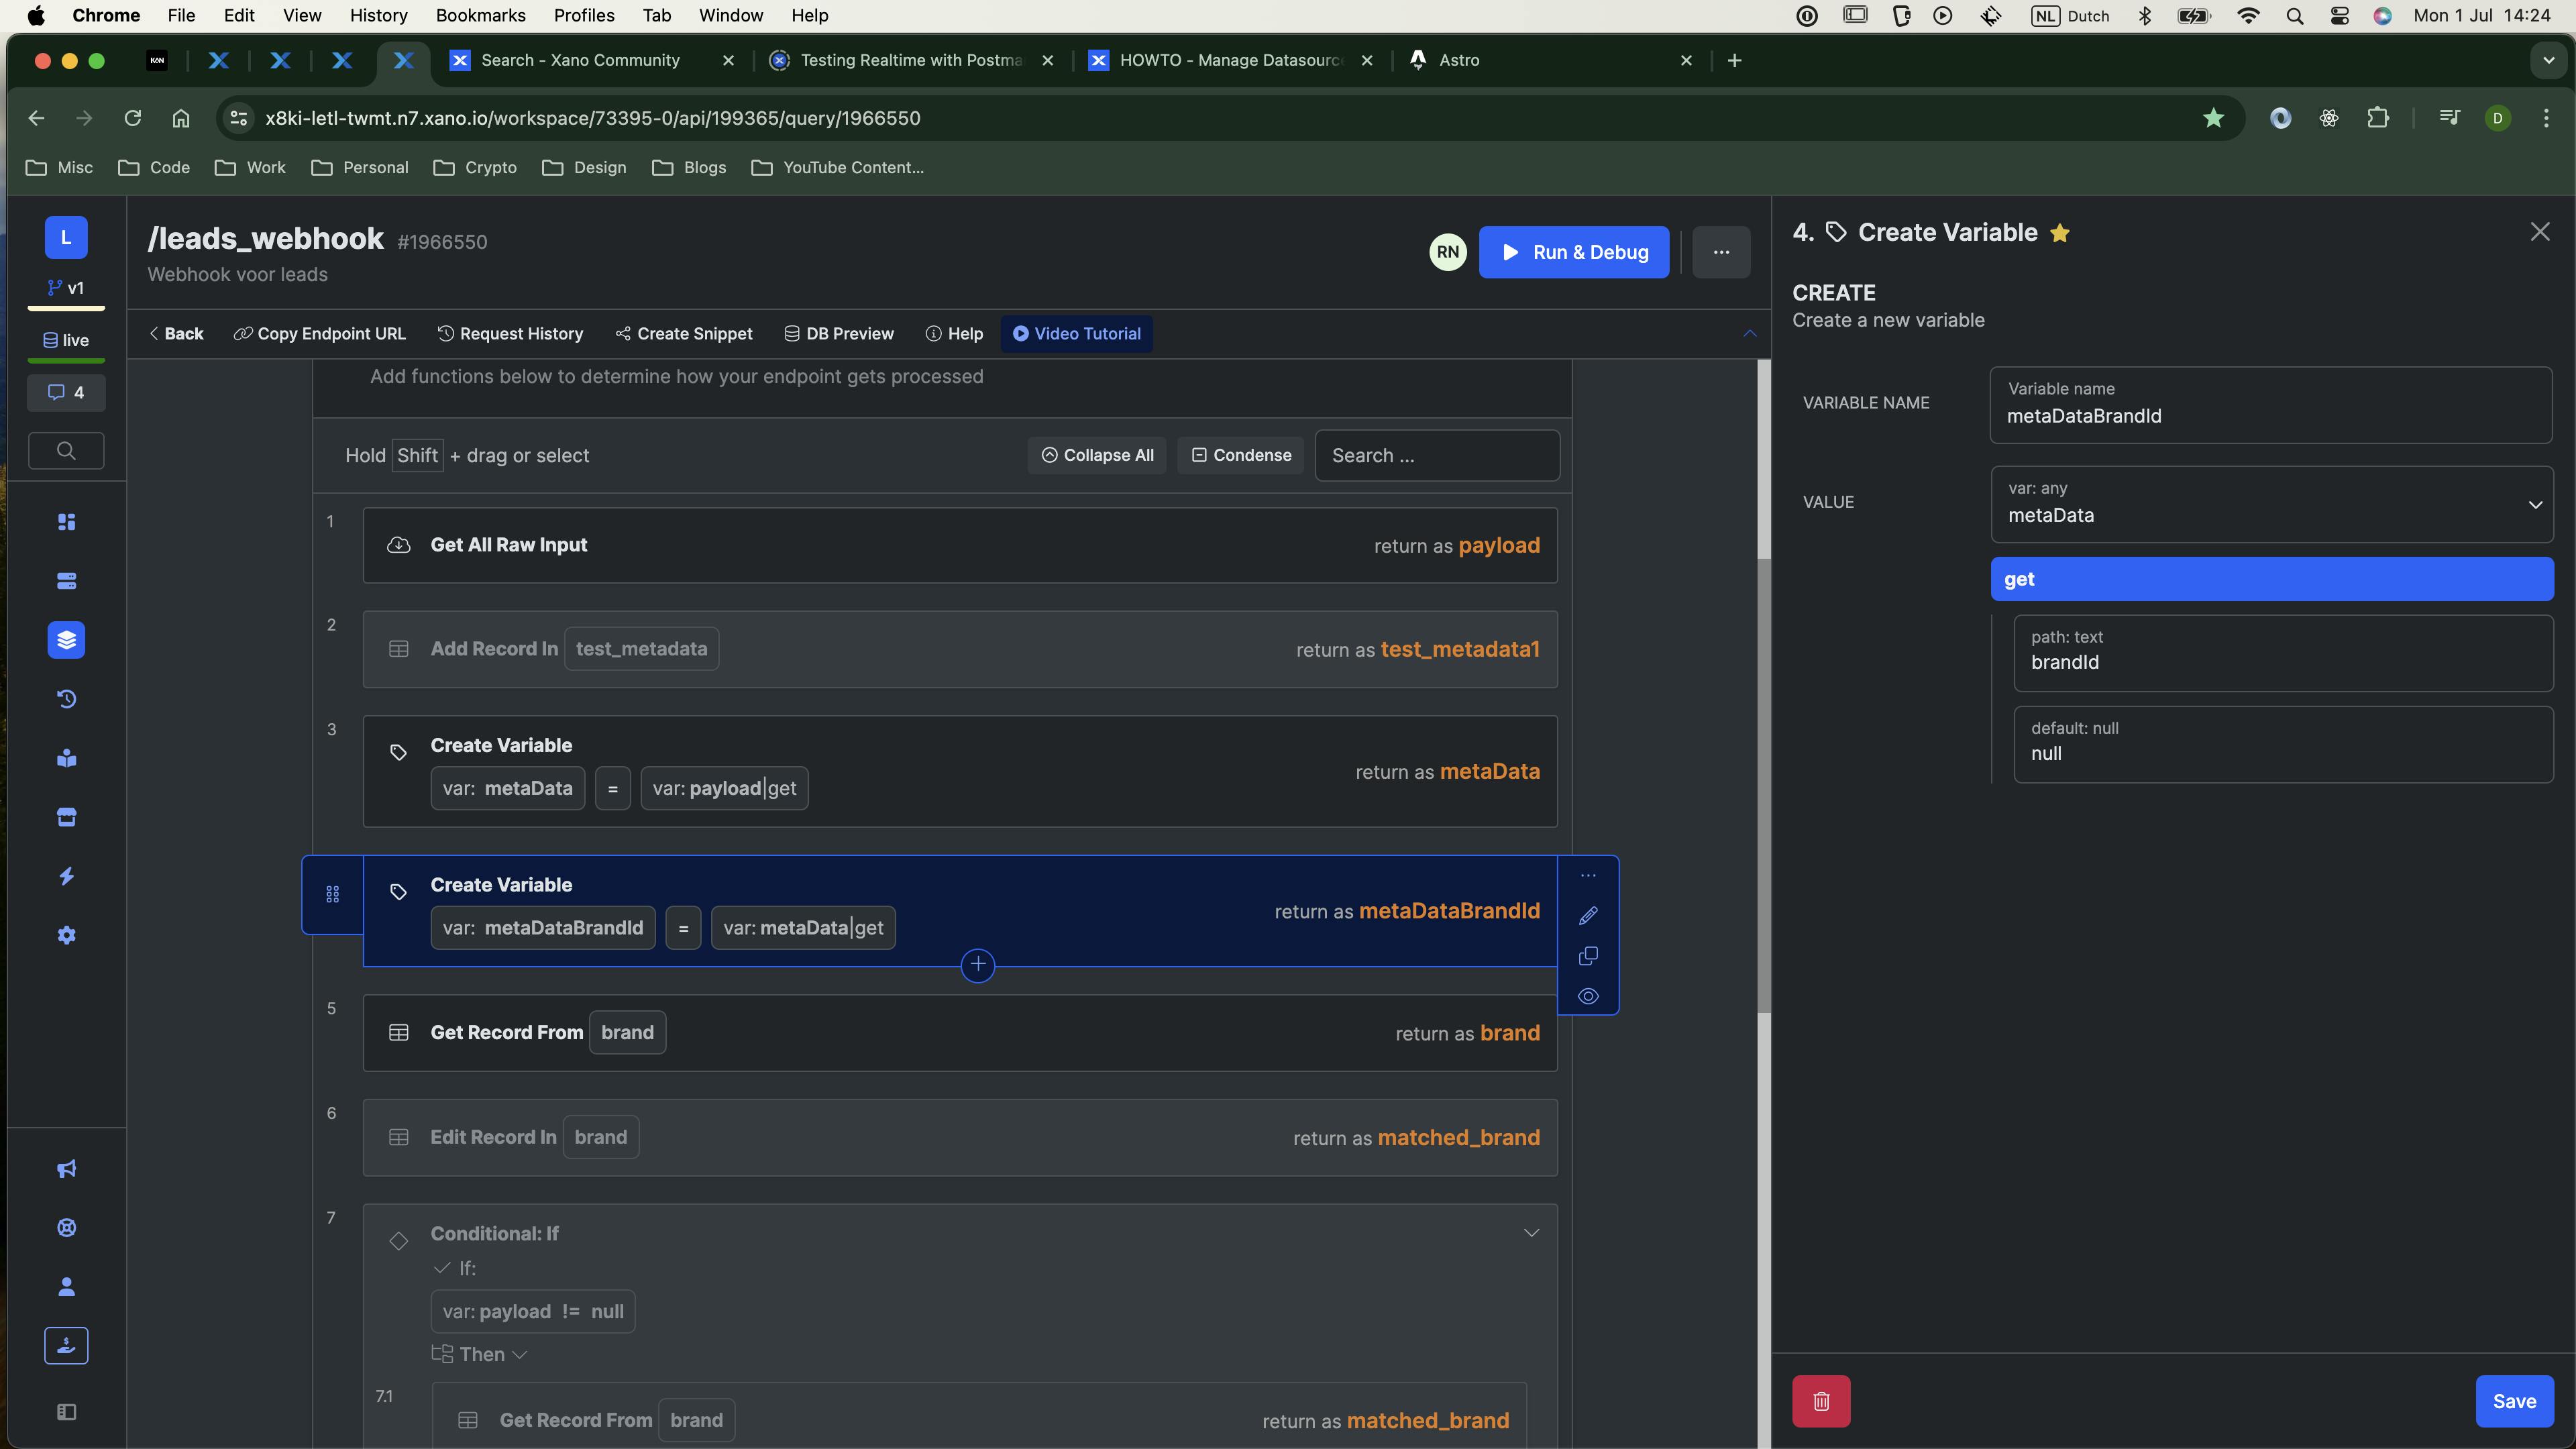Screen dimensions: 2576x1449
Task: Open the settings gear in left sidebar
Action: pos(67,935)
